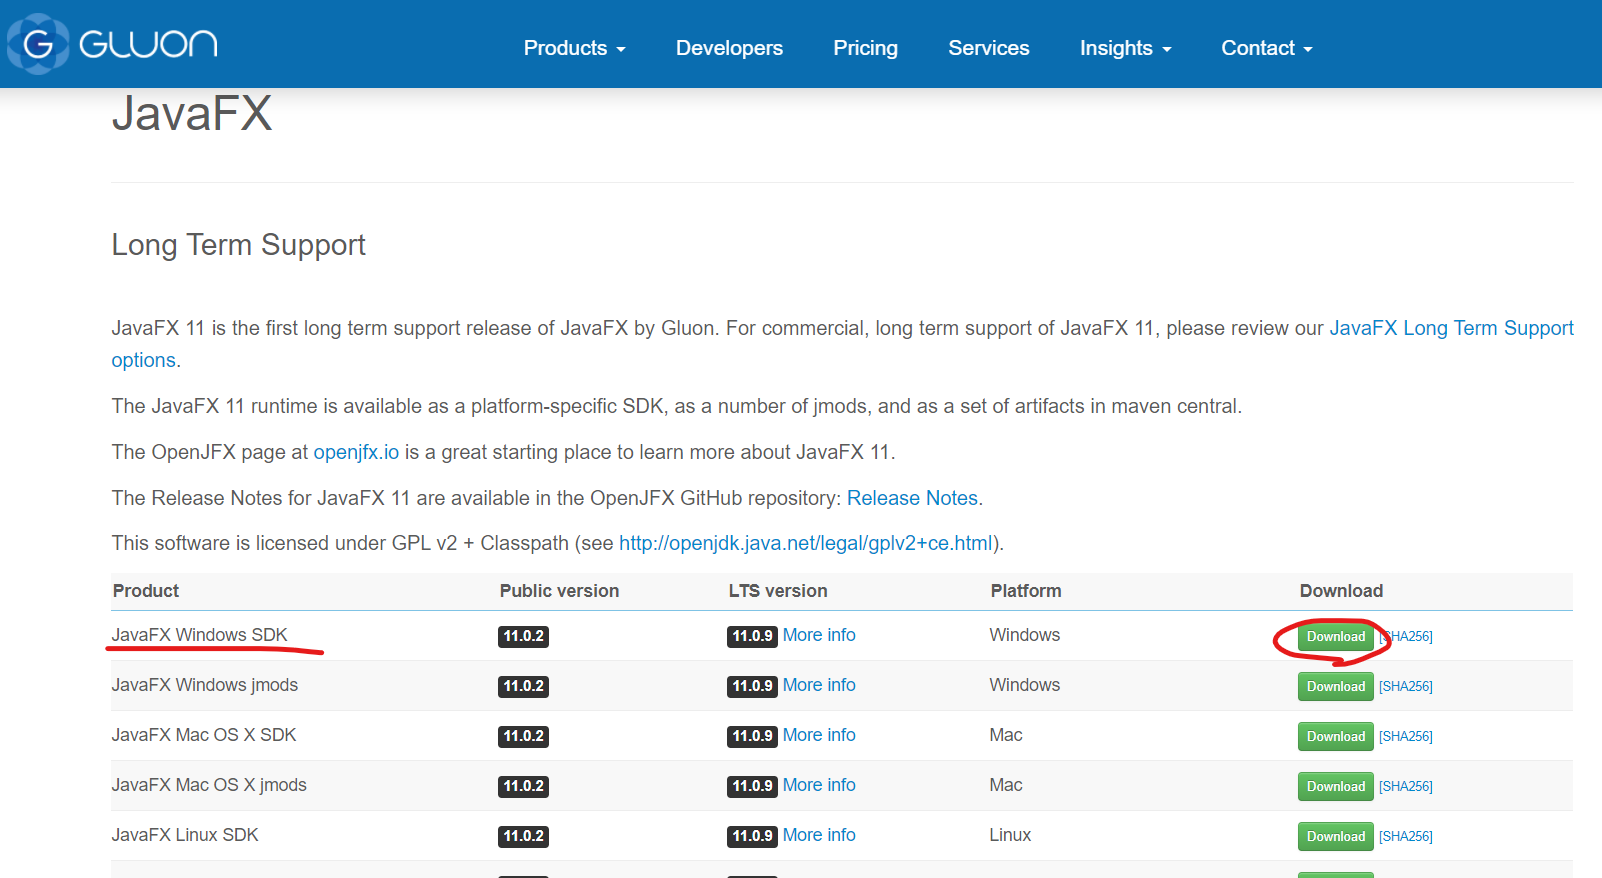
Task: Open the Products dropdown menu
Action: coord(574,48)
